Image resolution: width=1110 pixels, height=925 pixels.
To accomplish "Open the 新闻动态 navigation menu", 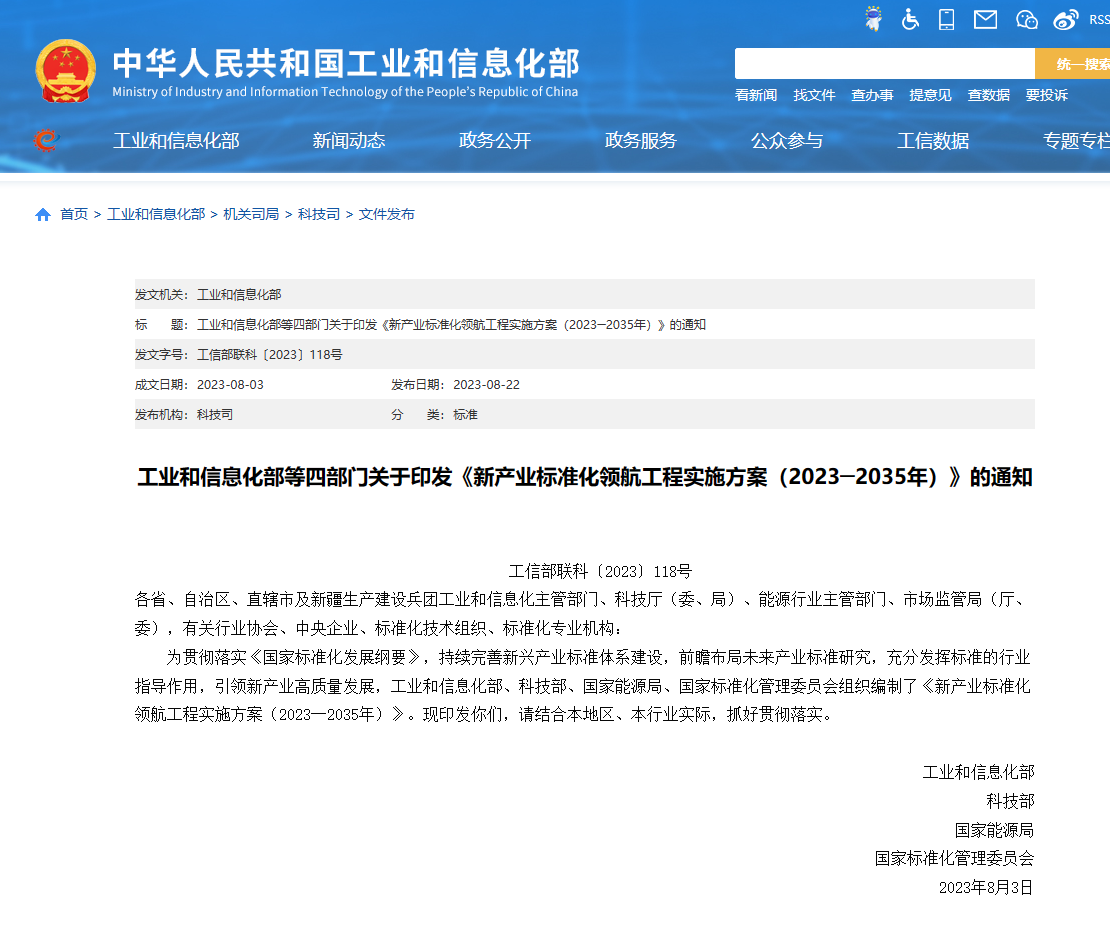I will point(348,141).
